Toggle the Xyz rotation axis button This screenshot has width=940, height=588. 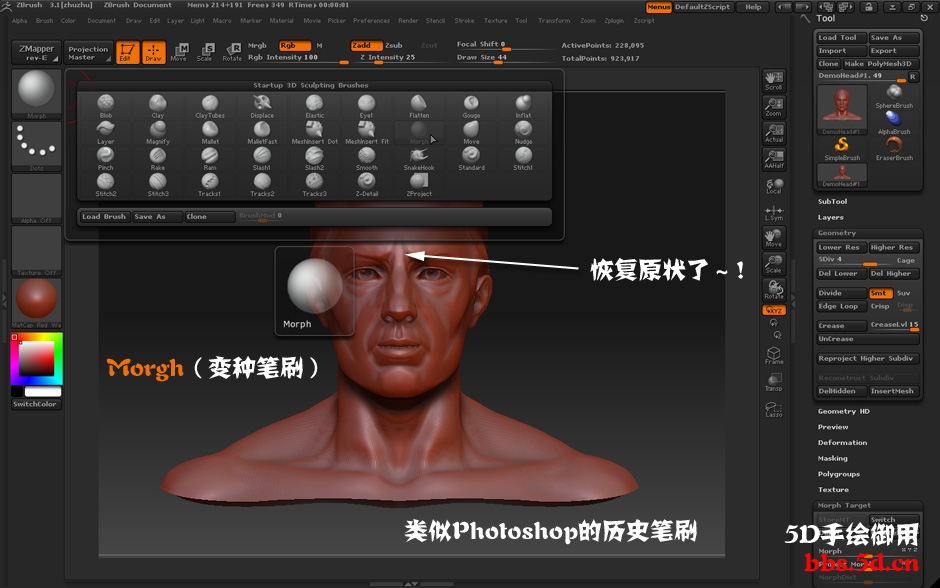pos(774,310)
